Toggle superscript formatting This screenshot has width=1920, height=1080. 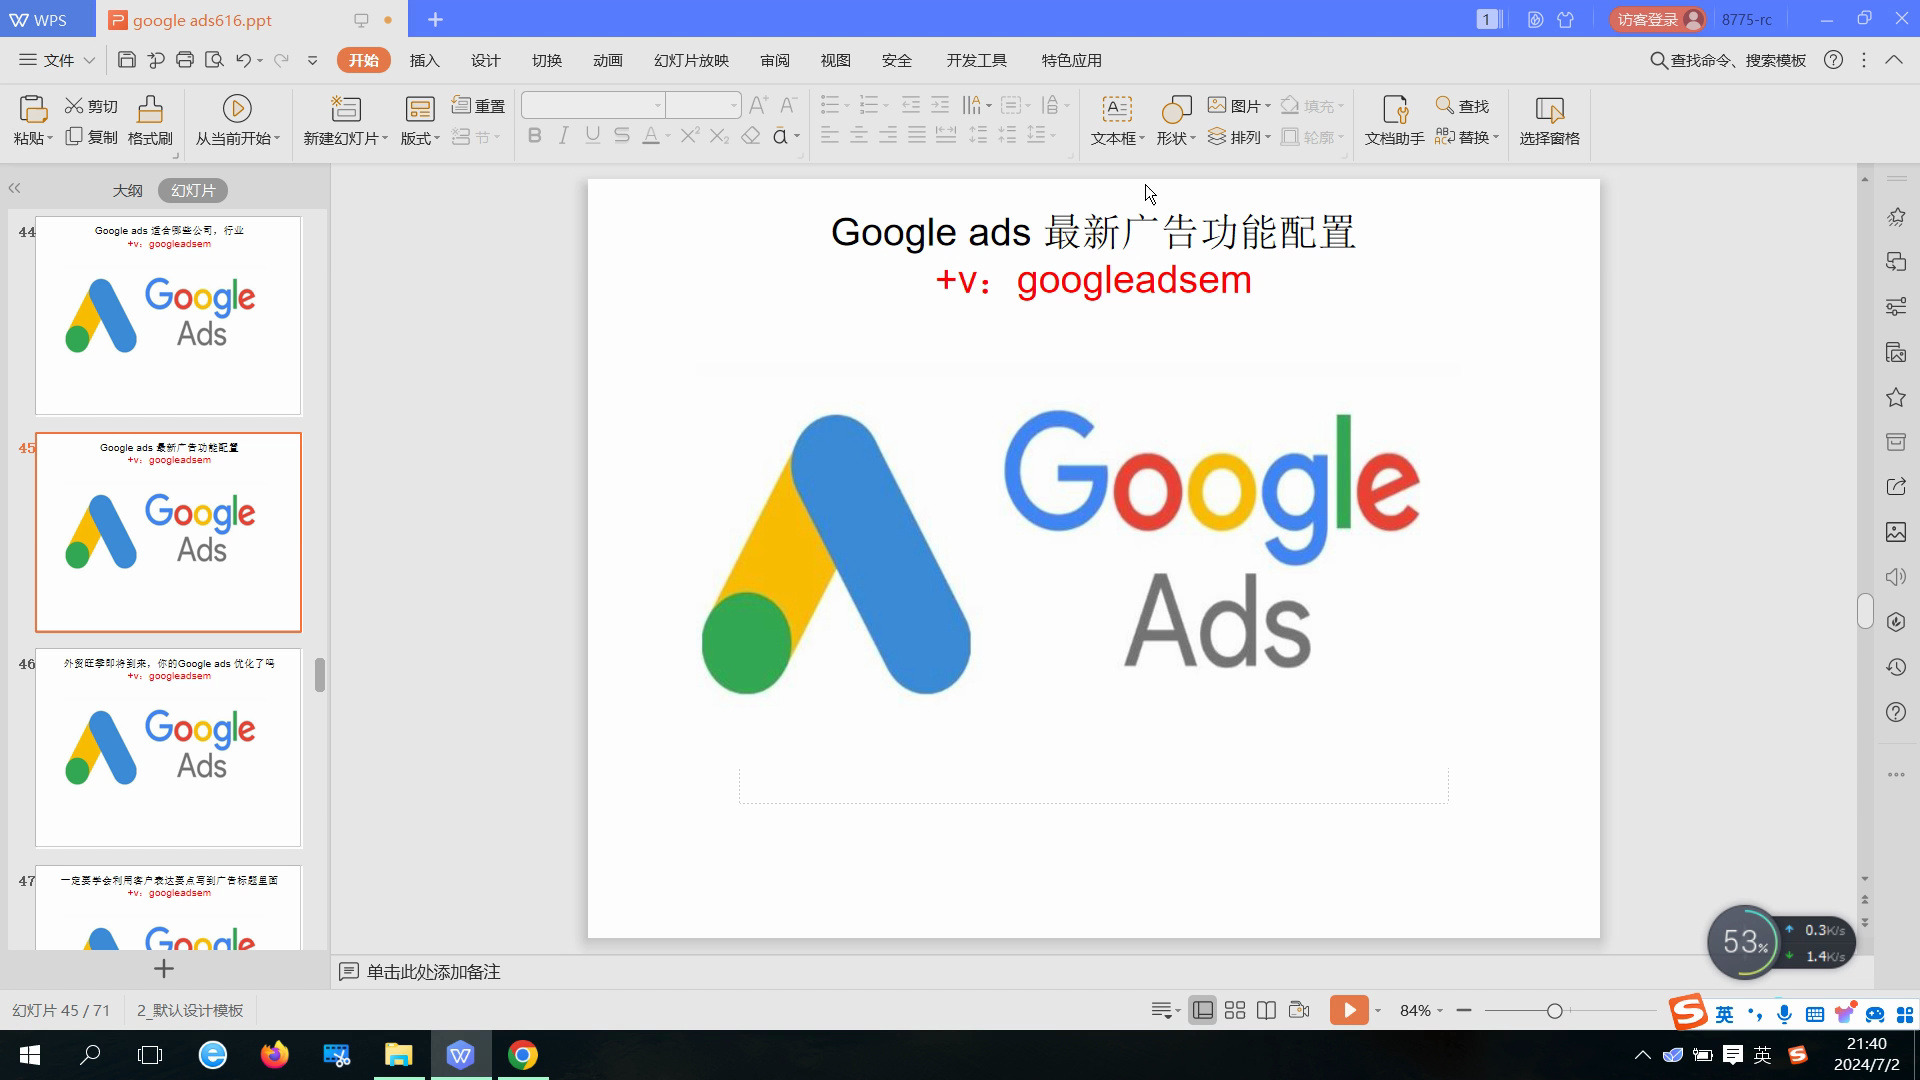pos(689,136)
